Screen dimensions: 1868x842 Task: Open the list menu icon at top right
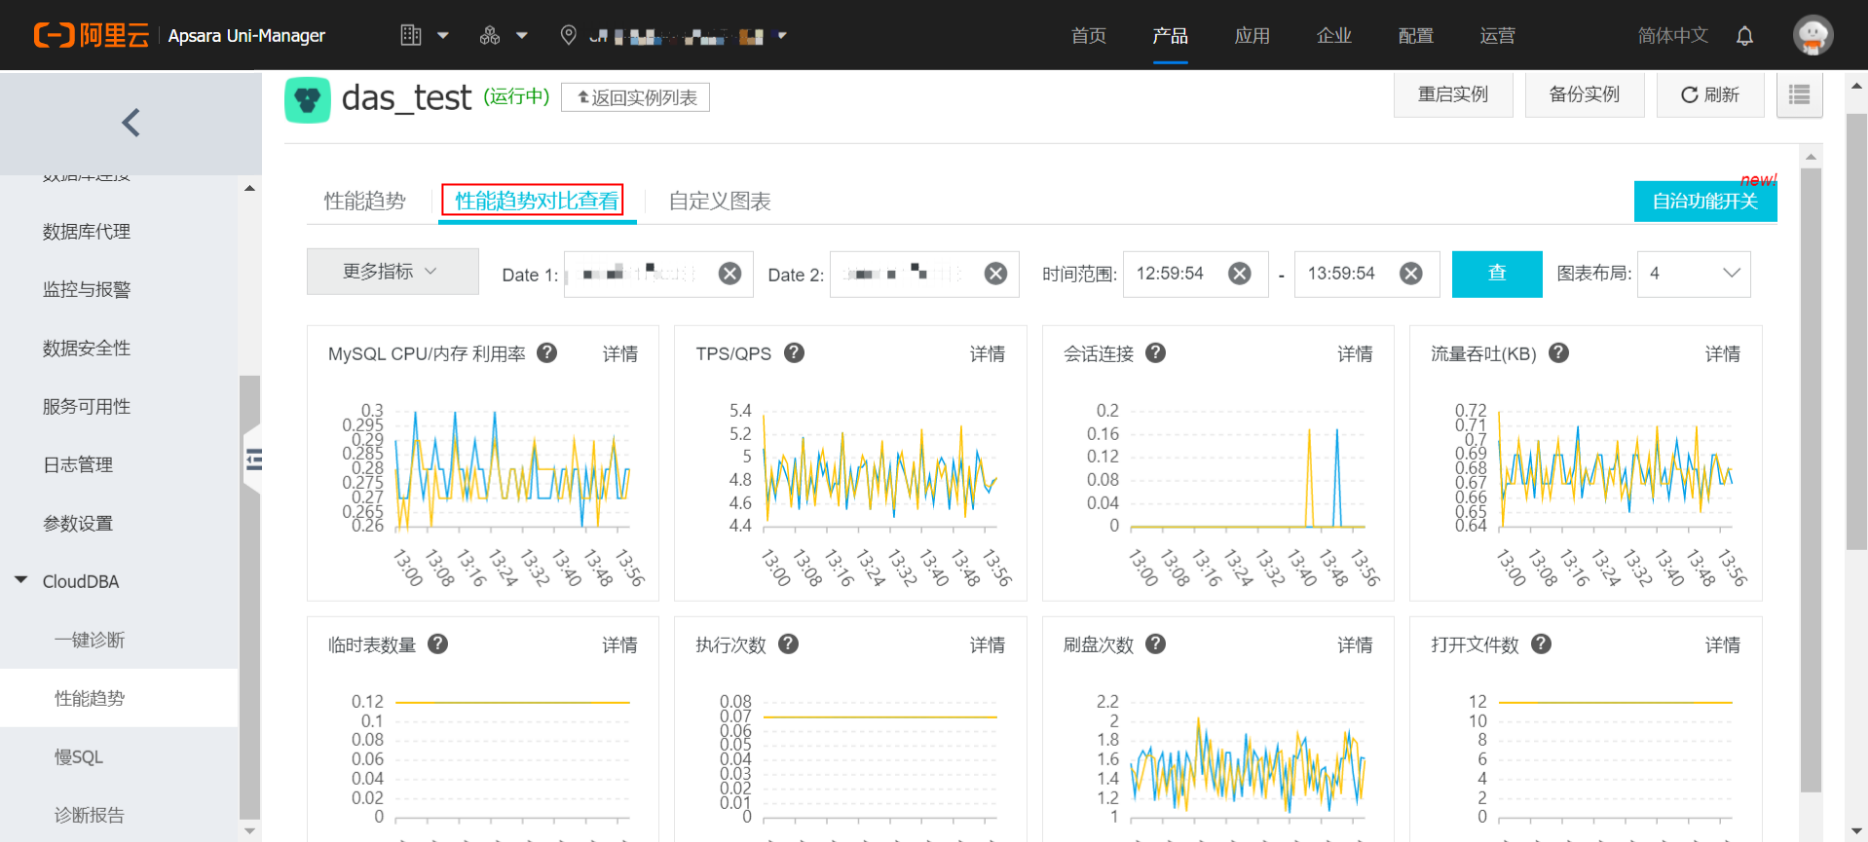(x=1799, y=95)
